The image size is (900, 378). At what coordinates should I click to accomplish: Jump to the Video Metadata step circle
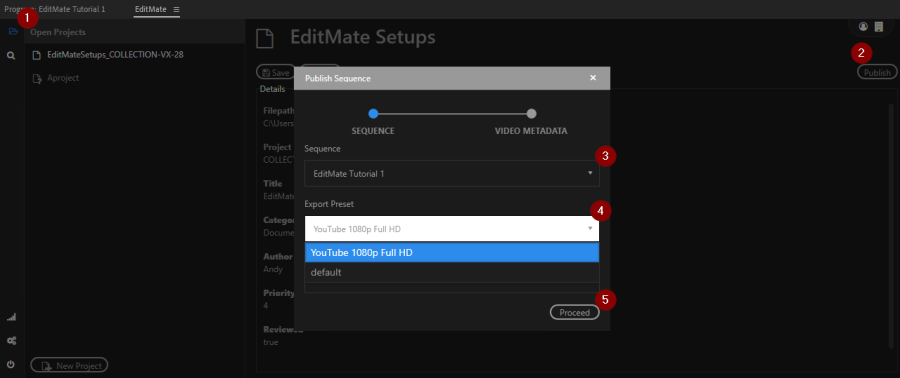point(532,113)
